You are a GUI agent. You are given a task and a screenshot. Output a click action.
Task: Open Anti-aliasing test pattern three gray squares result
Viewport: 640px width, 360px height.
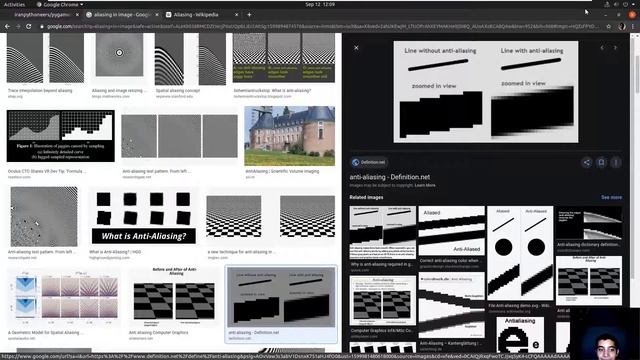point(179,136)
